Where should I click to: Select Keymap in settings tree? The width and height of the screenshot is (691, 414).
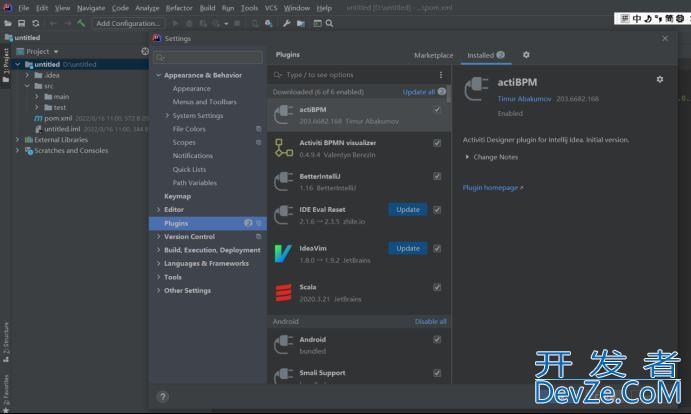click(x=177, y=196)
